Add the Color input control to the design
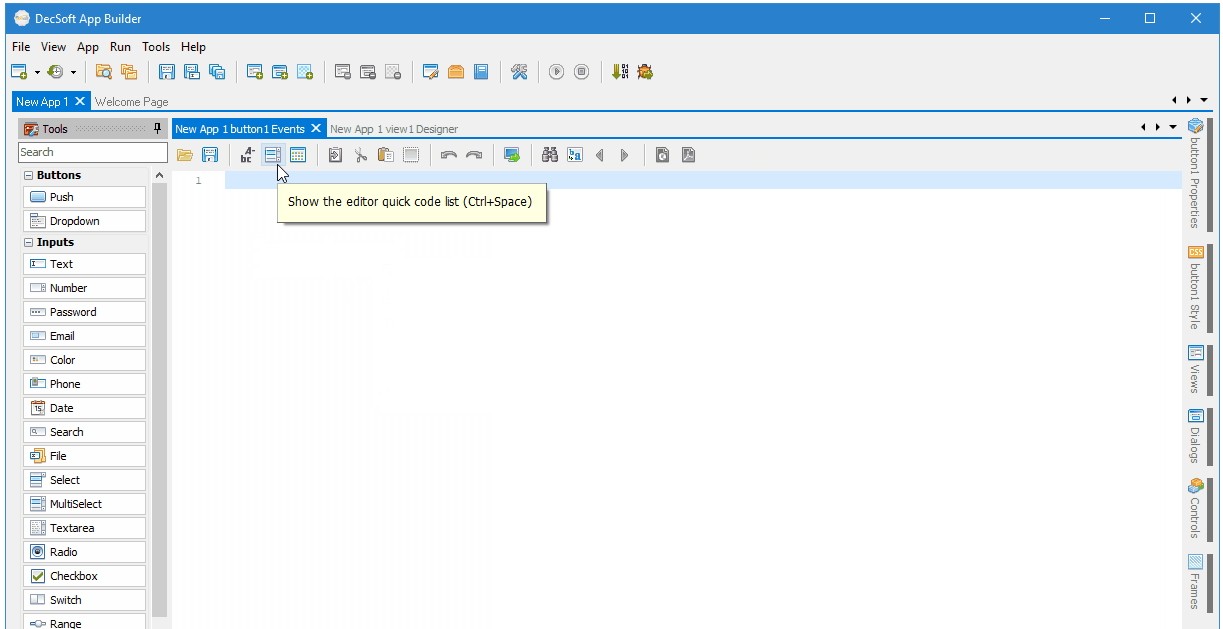 pyautogui.click(x=84, y=359)
